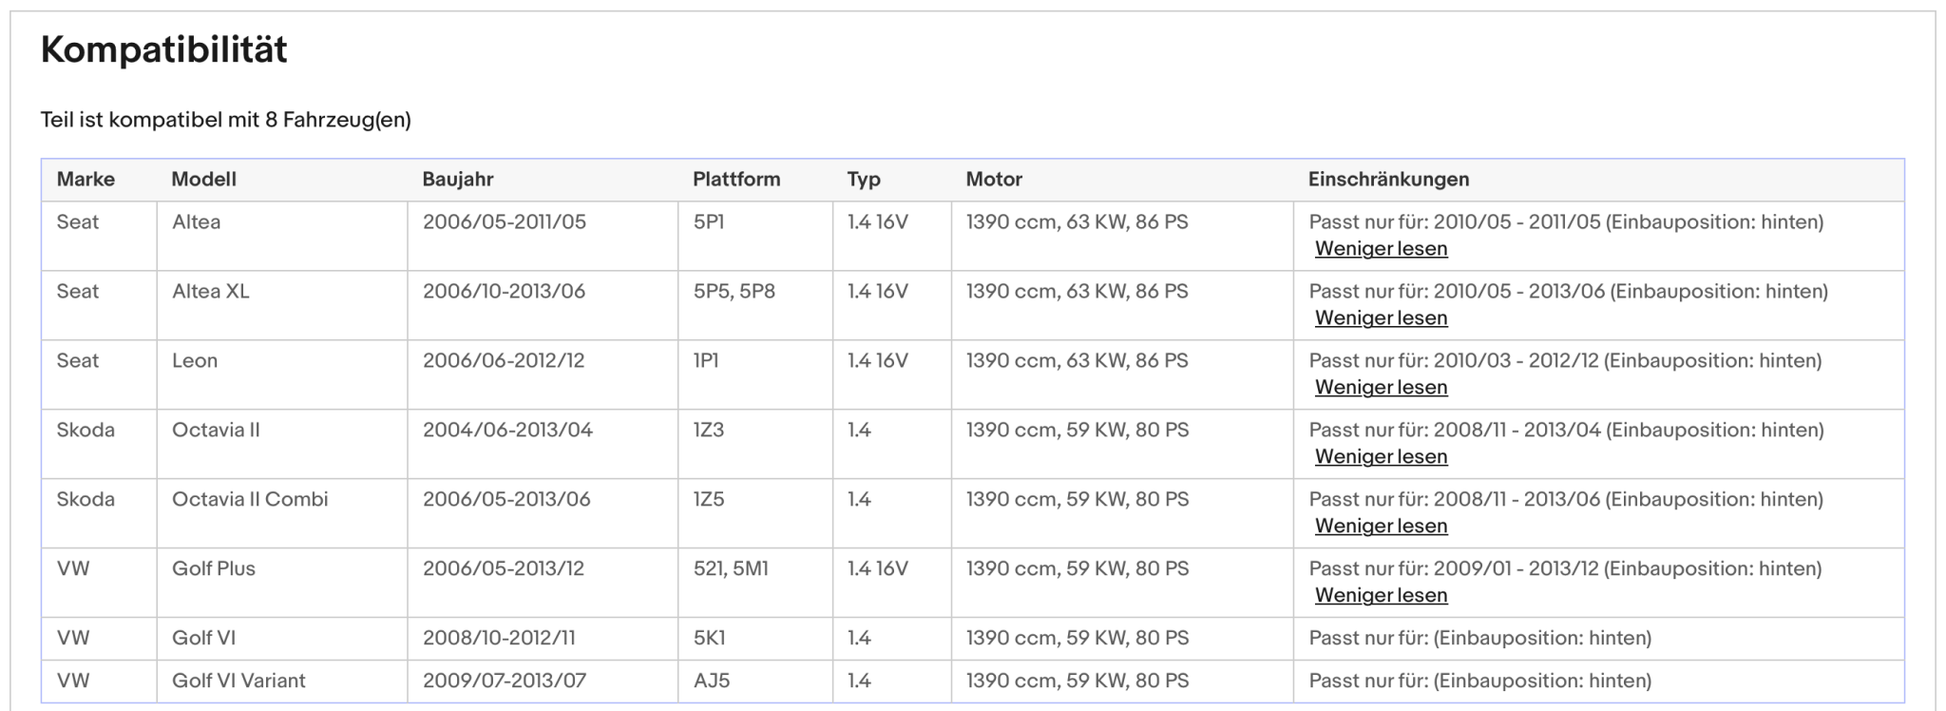1946x711 pixels.
Task: Click the Einschränkungen column header
Action: 1388,180
